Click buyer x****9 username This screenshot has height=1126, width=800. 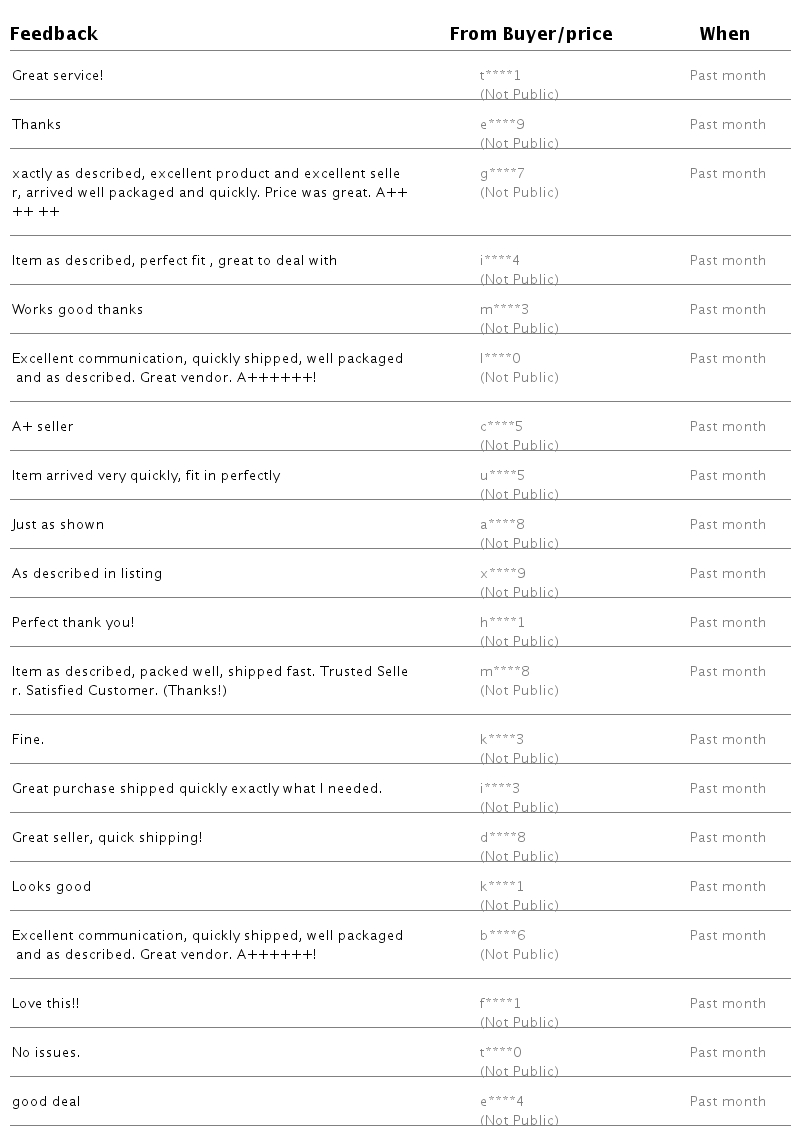pos(503,573)
